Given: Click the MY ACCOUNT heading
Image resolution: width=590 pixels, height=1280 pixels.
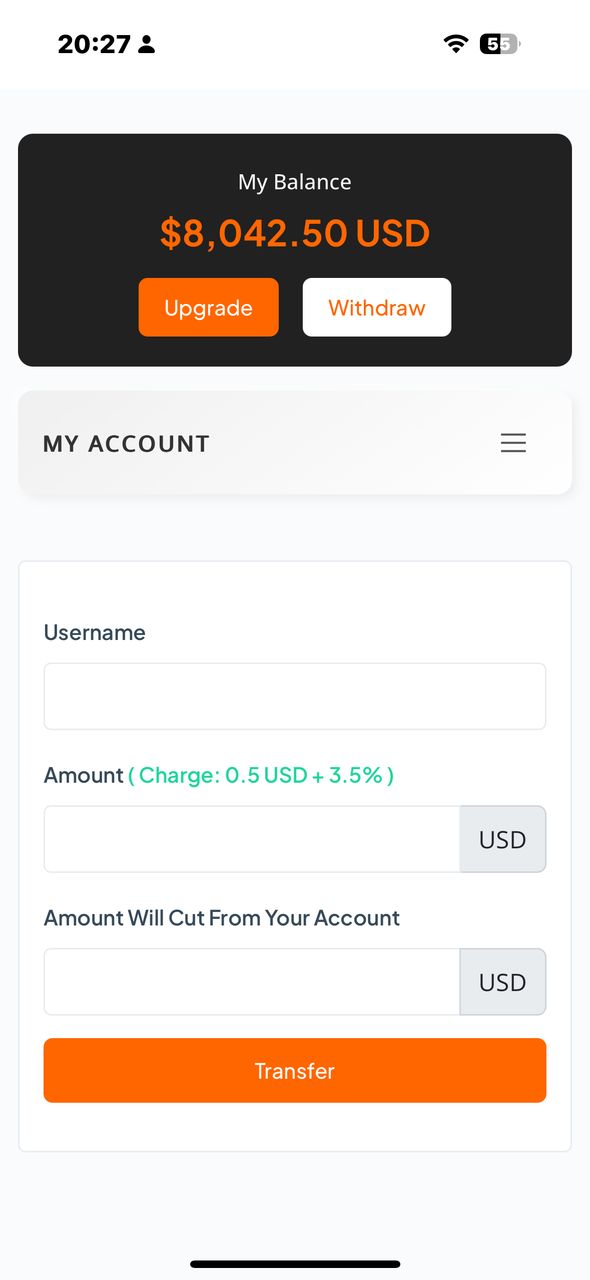Looking at the screenshot, I should click(x=126, y=444).
